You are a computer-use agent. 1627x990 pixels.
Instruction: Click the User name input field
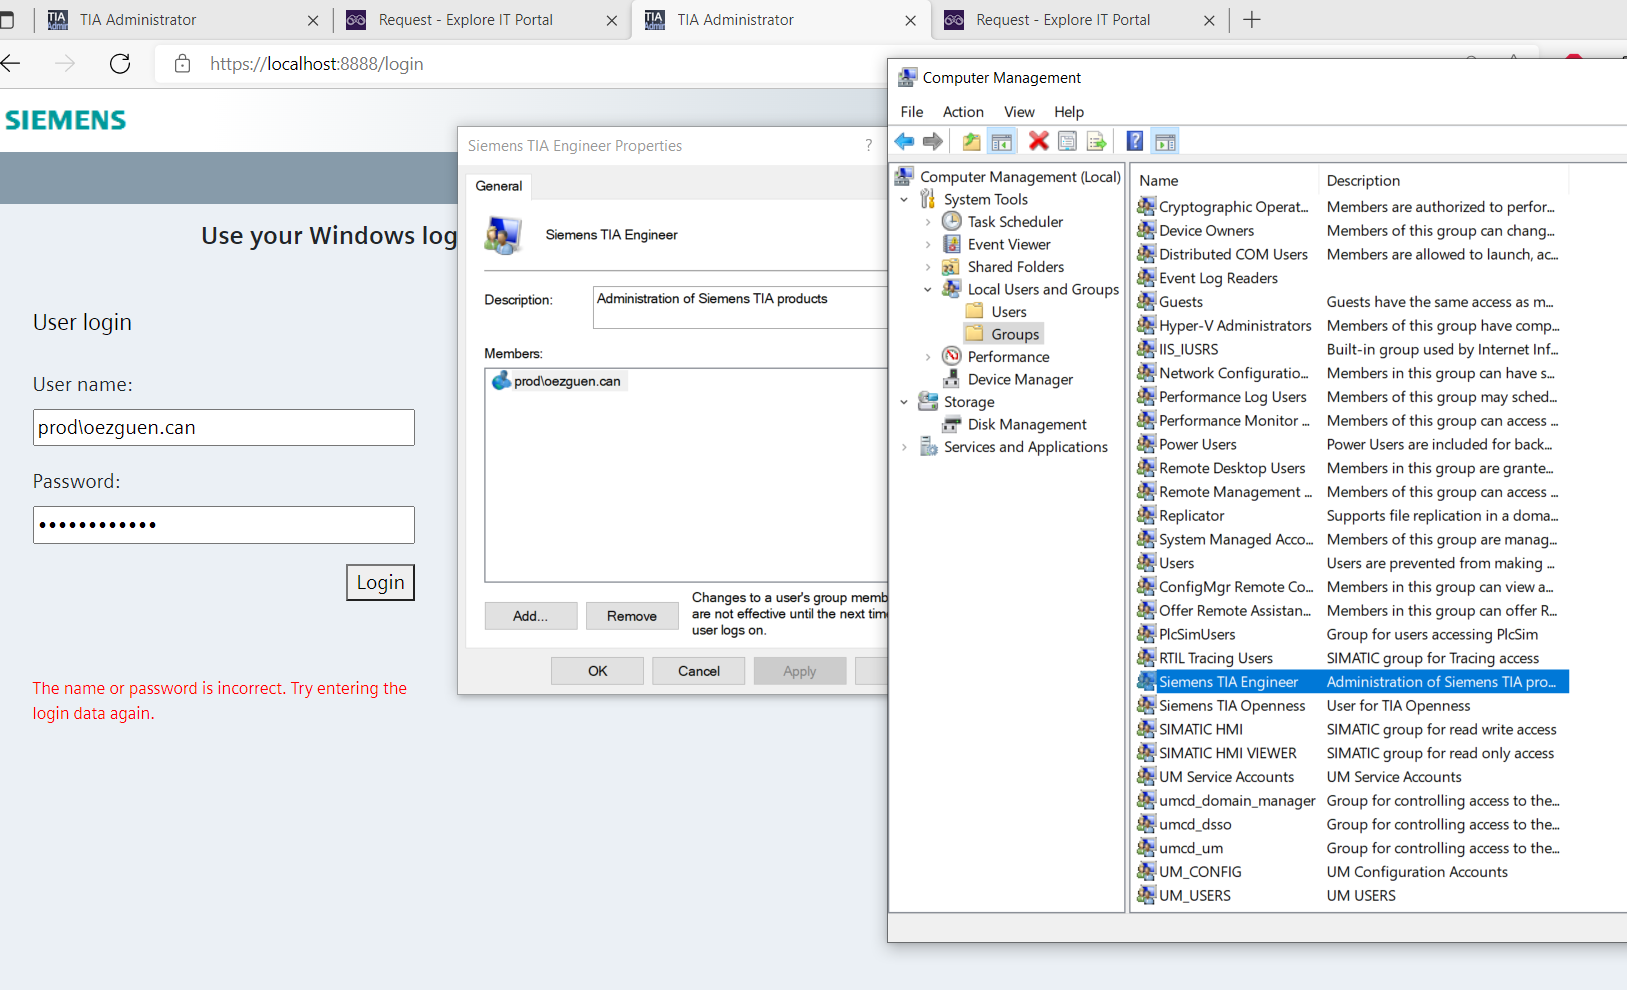point(224,427)
